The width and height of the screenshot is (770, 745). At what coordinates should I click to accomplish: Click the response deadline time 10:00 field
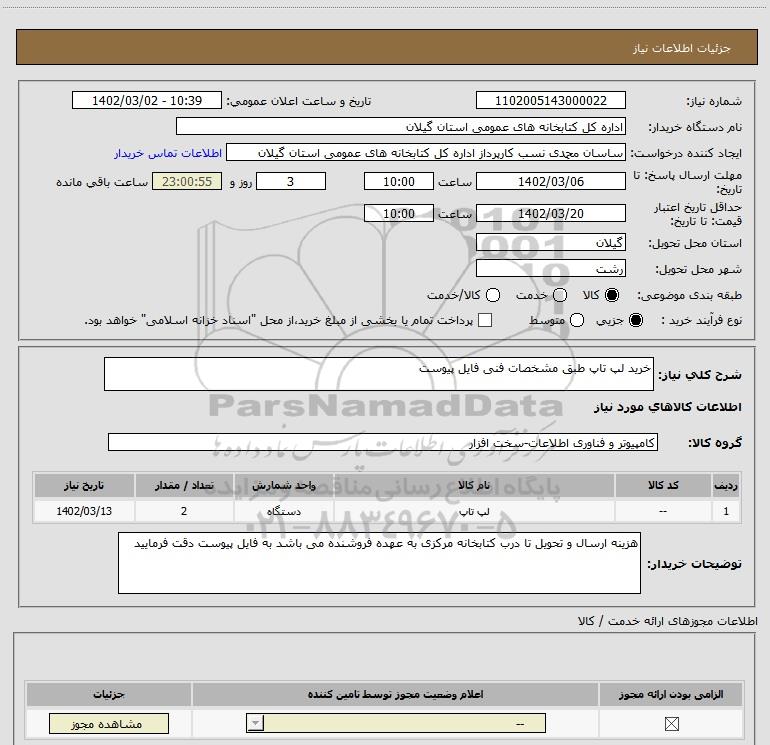click(x=399, y=182)
